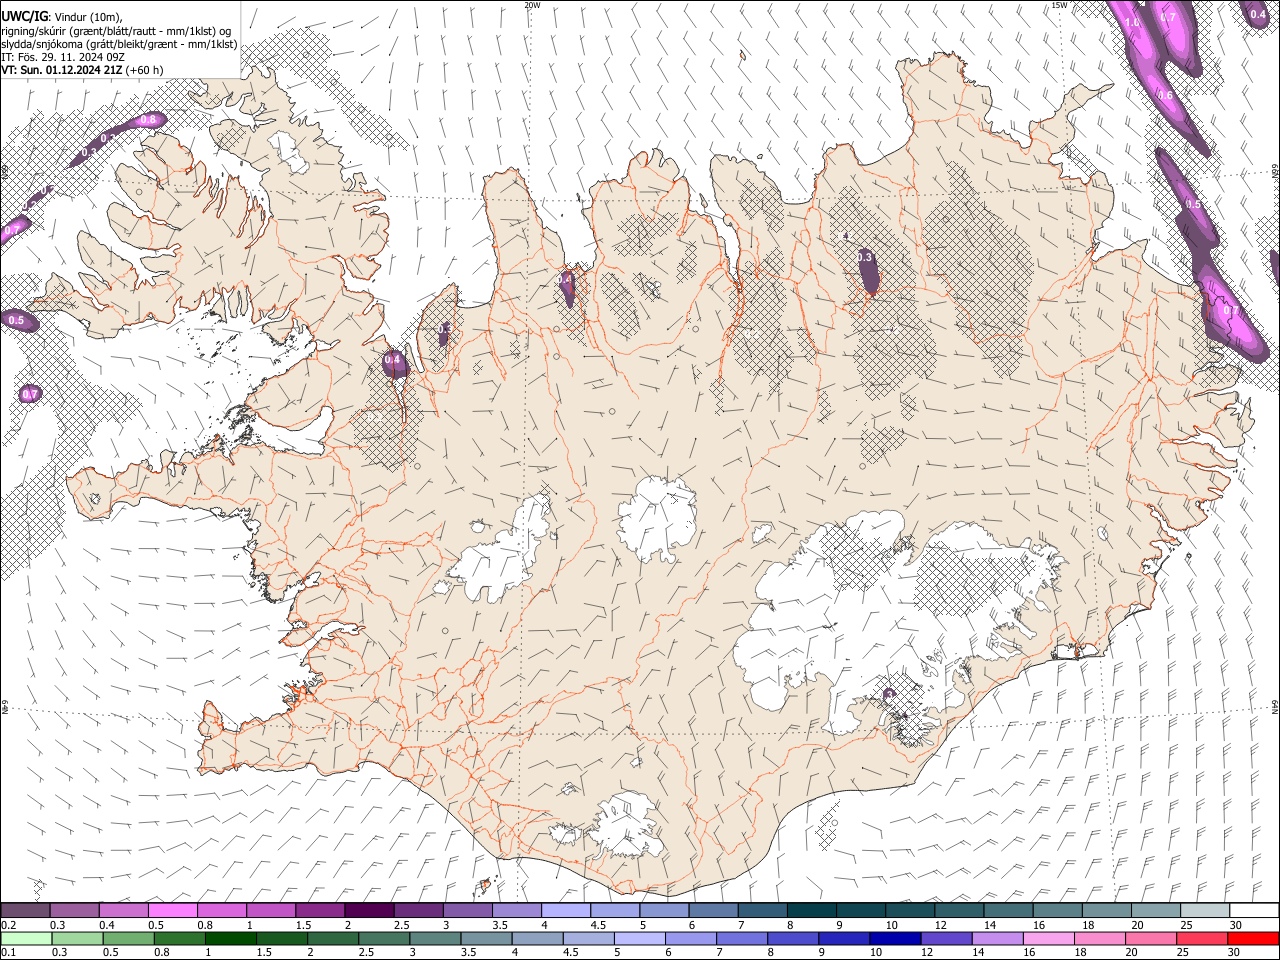Select the grey-green 3 swatch in the lower legend
1280x960 pixels.
coord(435,938)
